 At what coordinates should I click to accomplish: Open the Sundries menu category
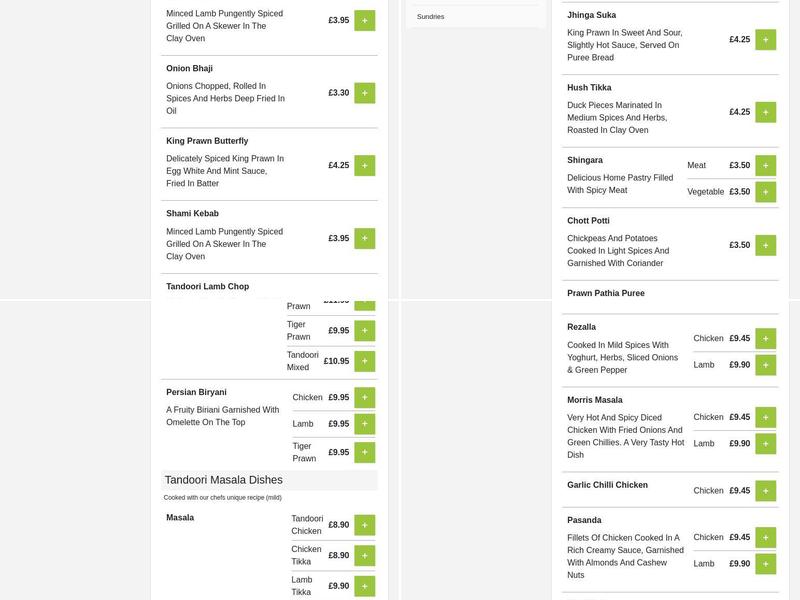pos(431,17)
